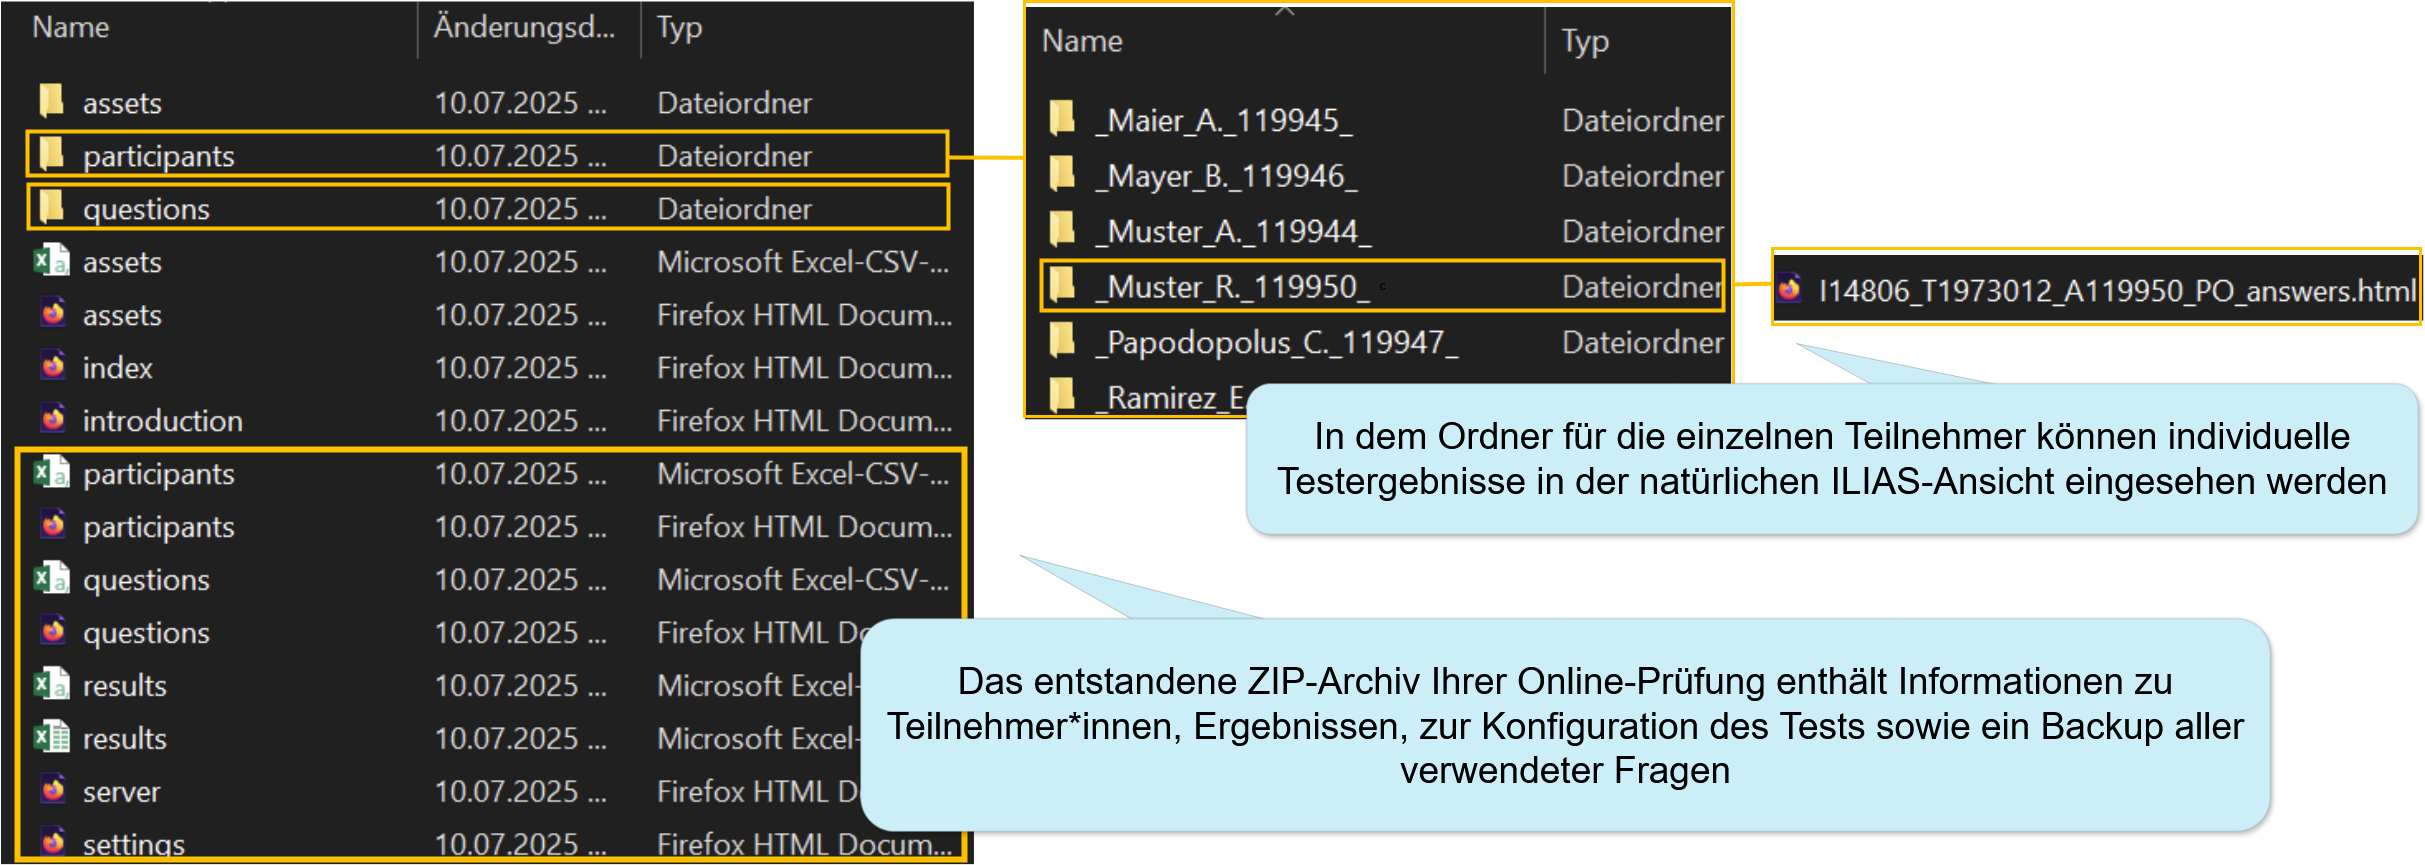Select the _Maier_A._119945_ folder name
Image resolution: width=2425 pixels, height=865 pixels.
(x=1224, y=121)
